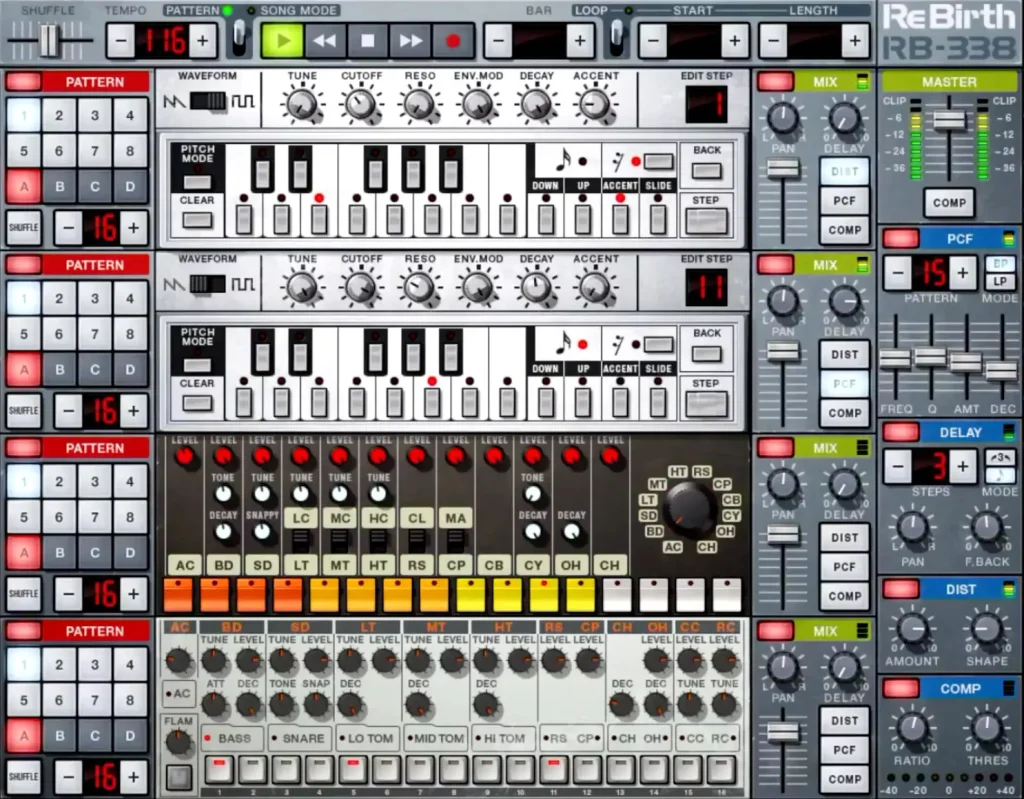The height and width of the screenshot is (799, 1024).
Task: Toggle Accent button on first synth
Action: (620, 220)
